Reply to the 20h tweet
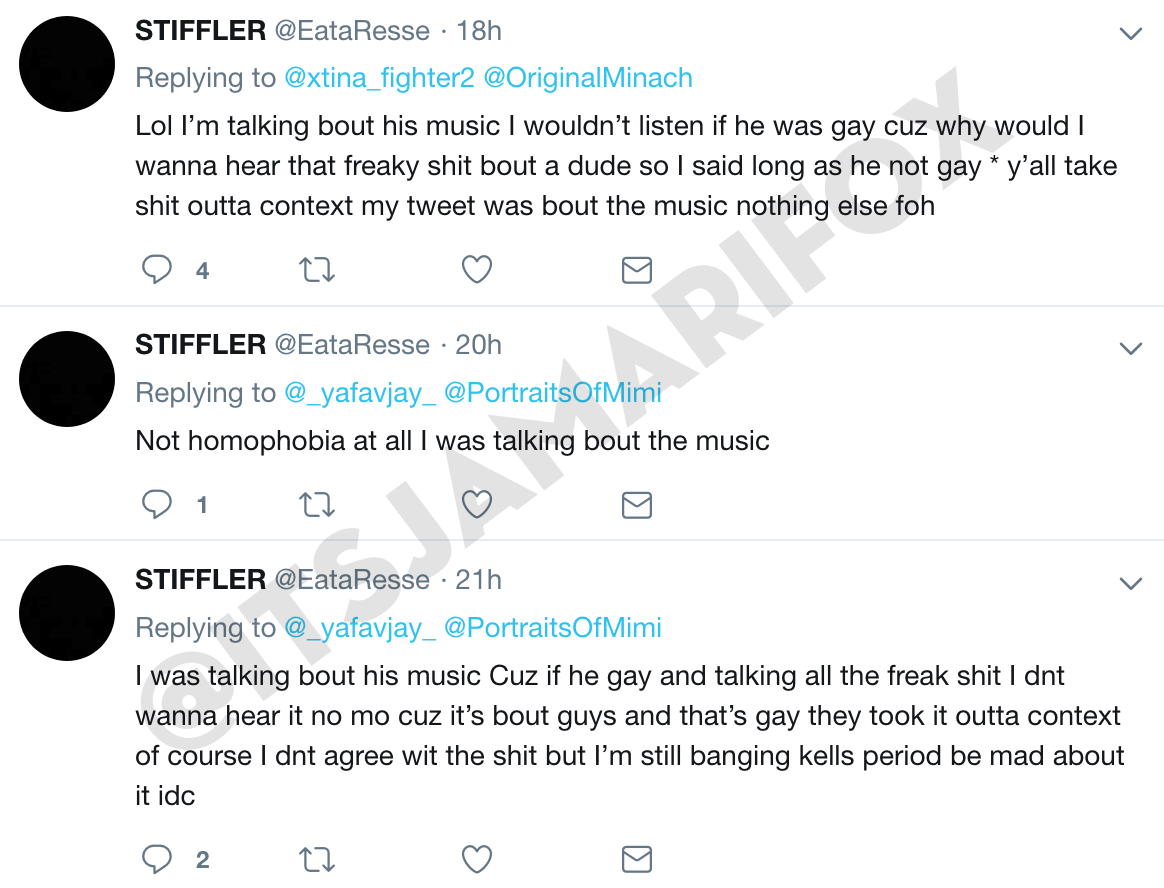The image size is (1164, 888). [157, 505]
